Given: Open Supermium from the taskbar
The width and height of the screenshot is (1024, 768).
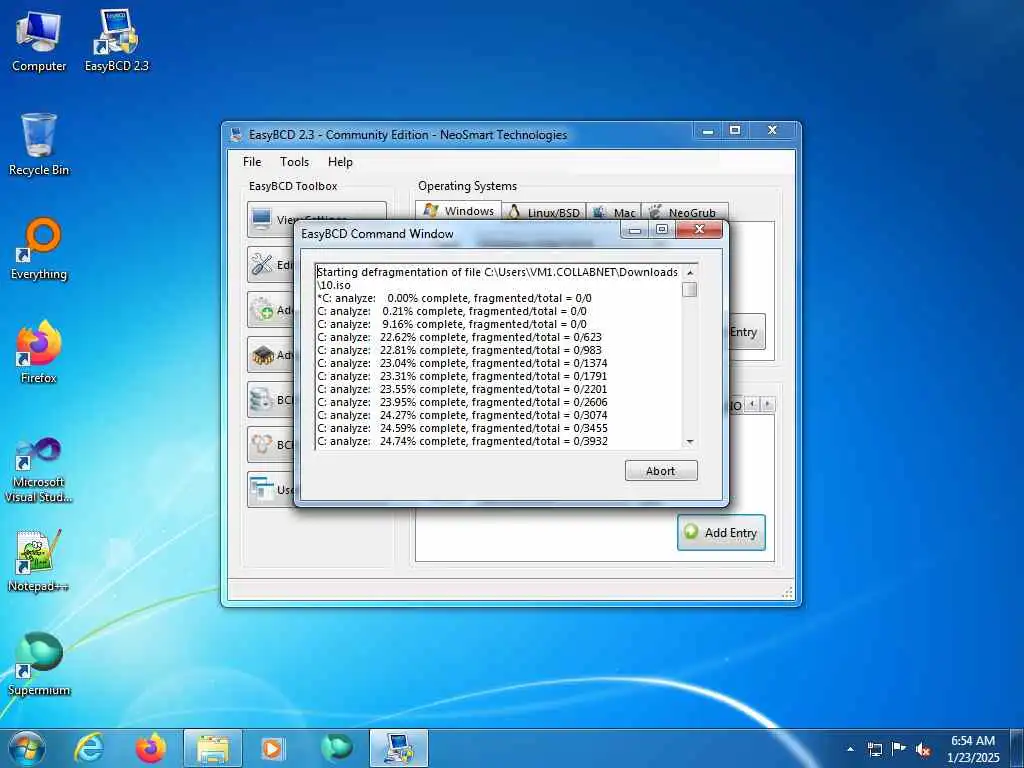Looking at the screenshot, I should (337, 748).
